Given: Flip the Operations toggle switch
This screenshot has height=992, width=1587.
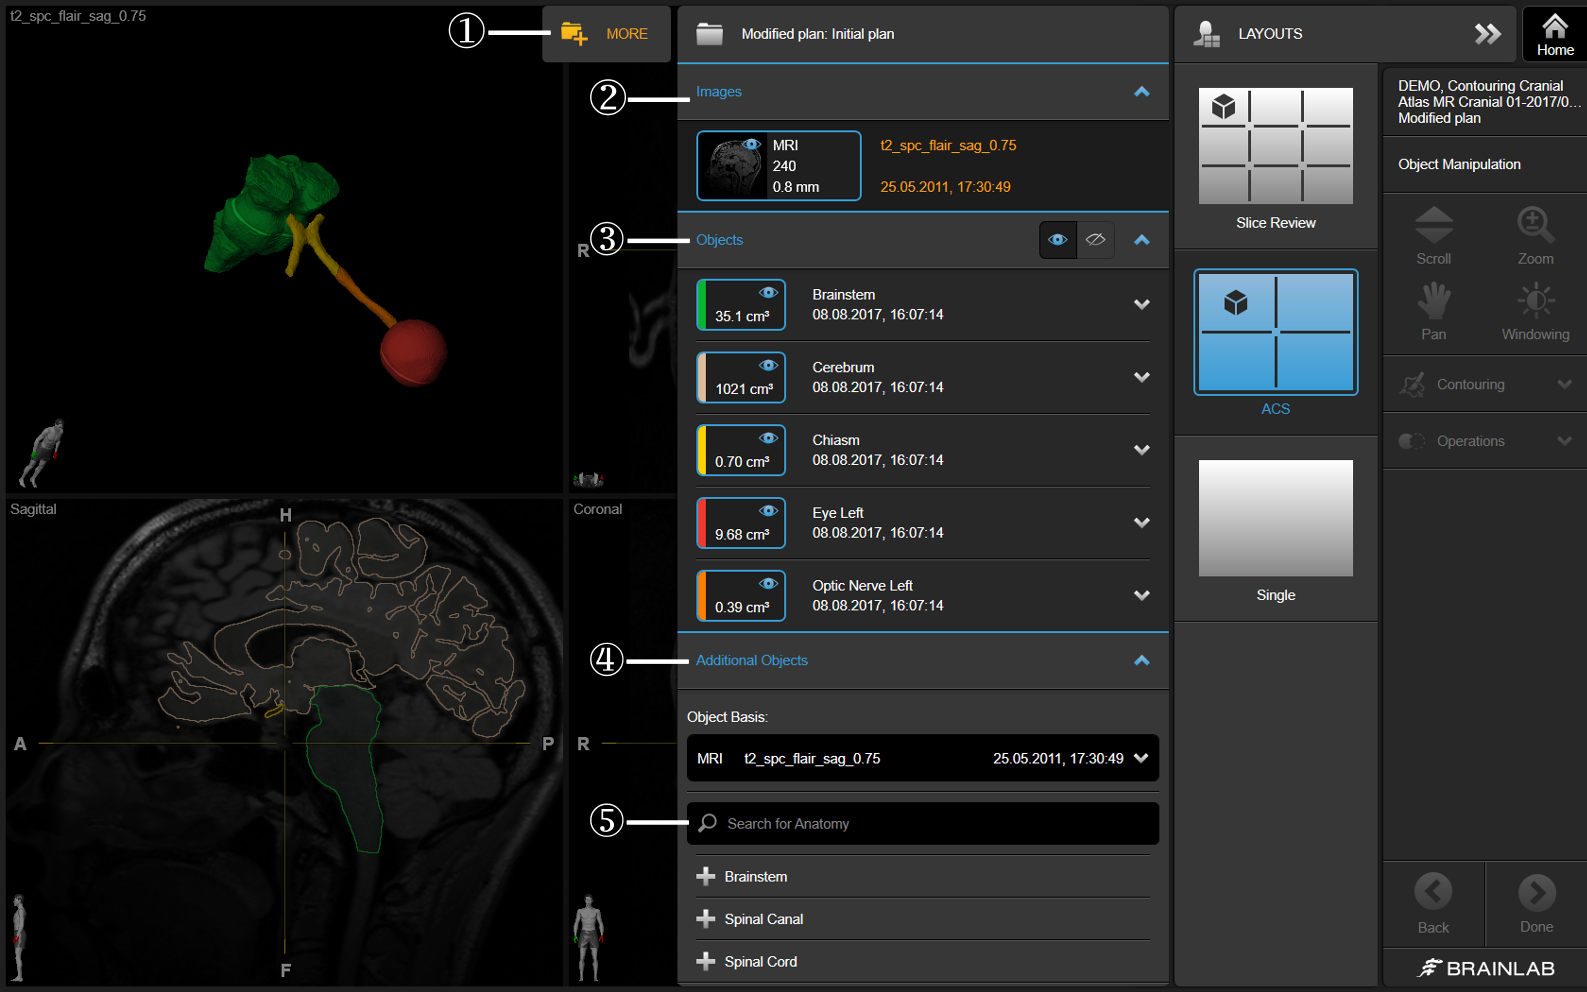Looking at the screenshot, I should point(1412,441).
